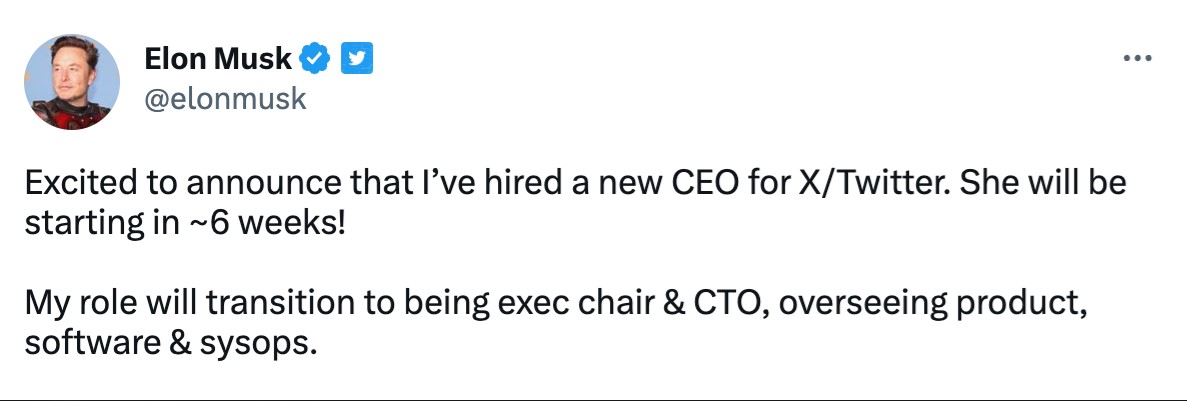The height and width of the screenshot is (401, 1187).
Task: Click the blue verified checkmark badge
Action: [316, 60]
